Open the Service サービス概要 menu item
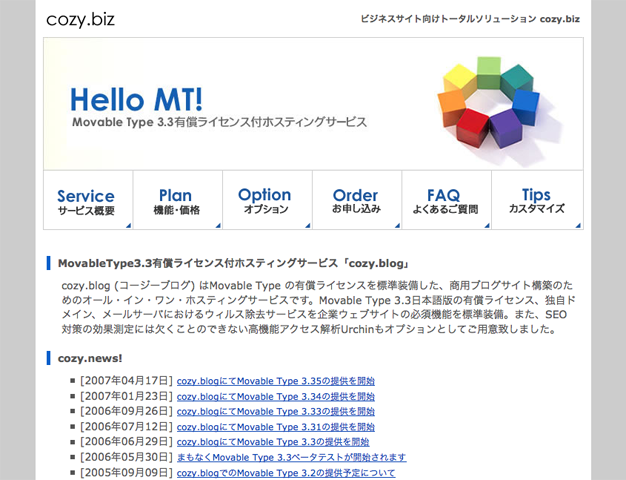 [88, 200]
